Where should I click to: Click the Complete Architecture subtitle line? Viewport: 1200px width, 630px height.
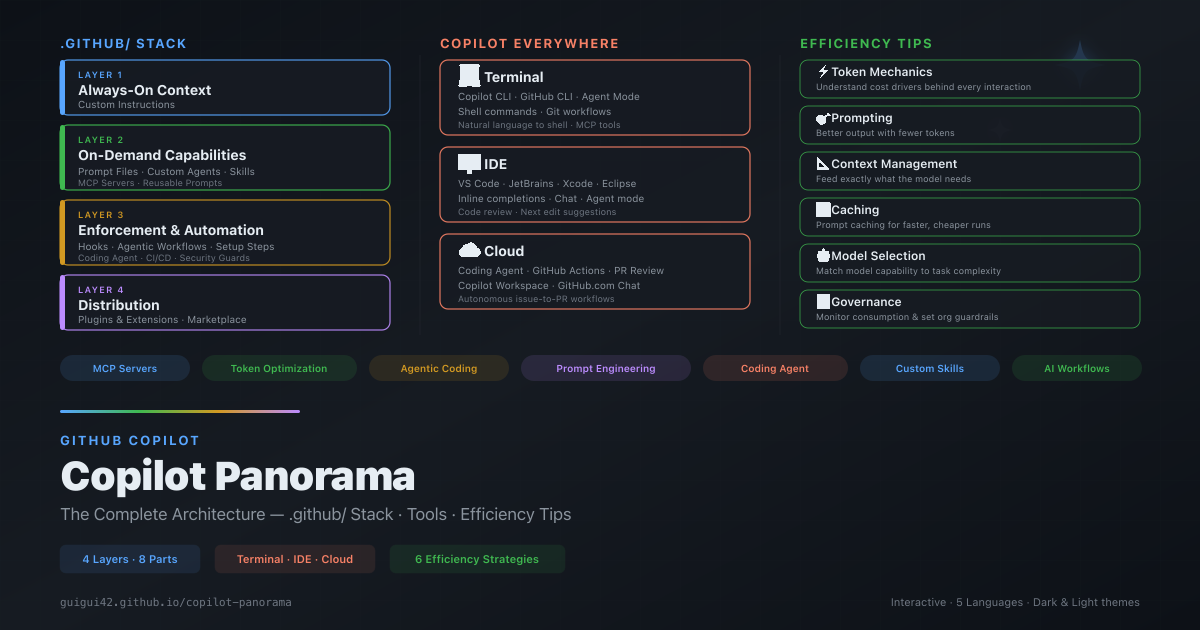316,514
